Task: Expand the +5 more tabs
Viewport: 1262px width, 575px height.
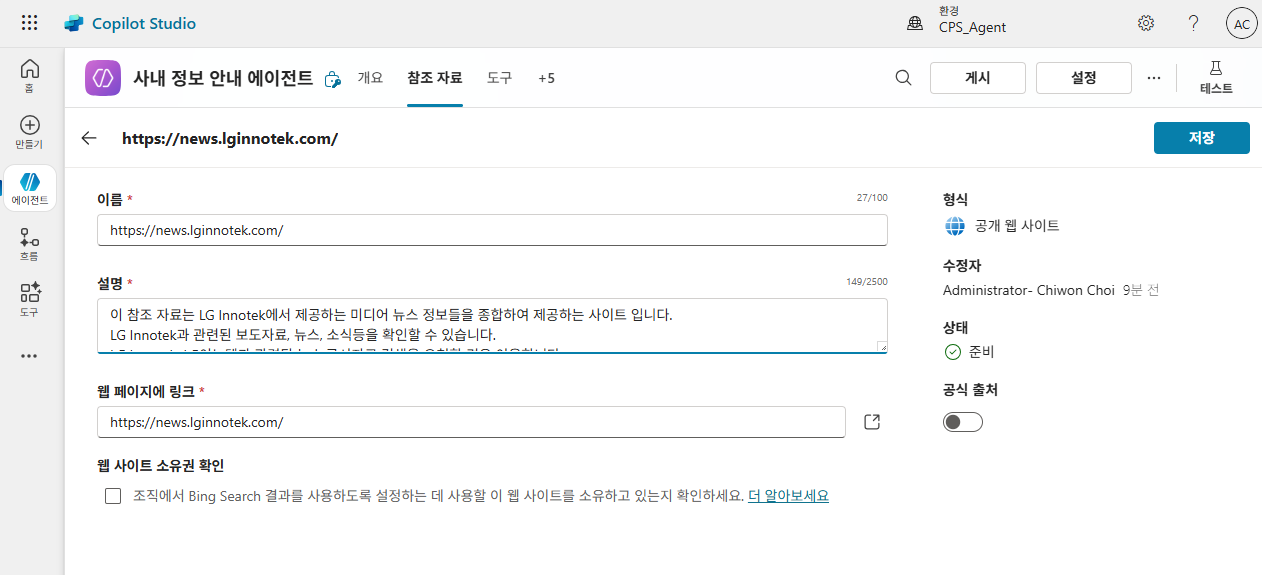Action: (546, 78)
